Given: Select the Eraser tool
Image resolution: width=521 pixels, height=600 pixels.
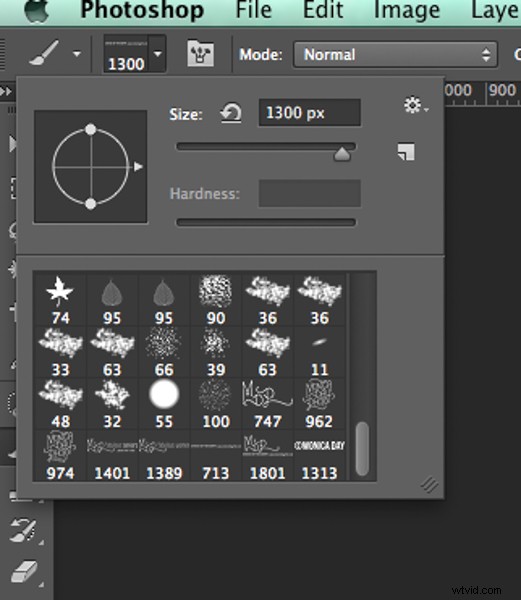Looking at the screenshot, I should (24, 572).
